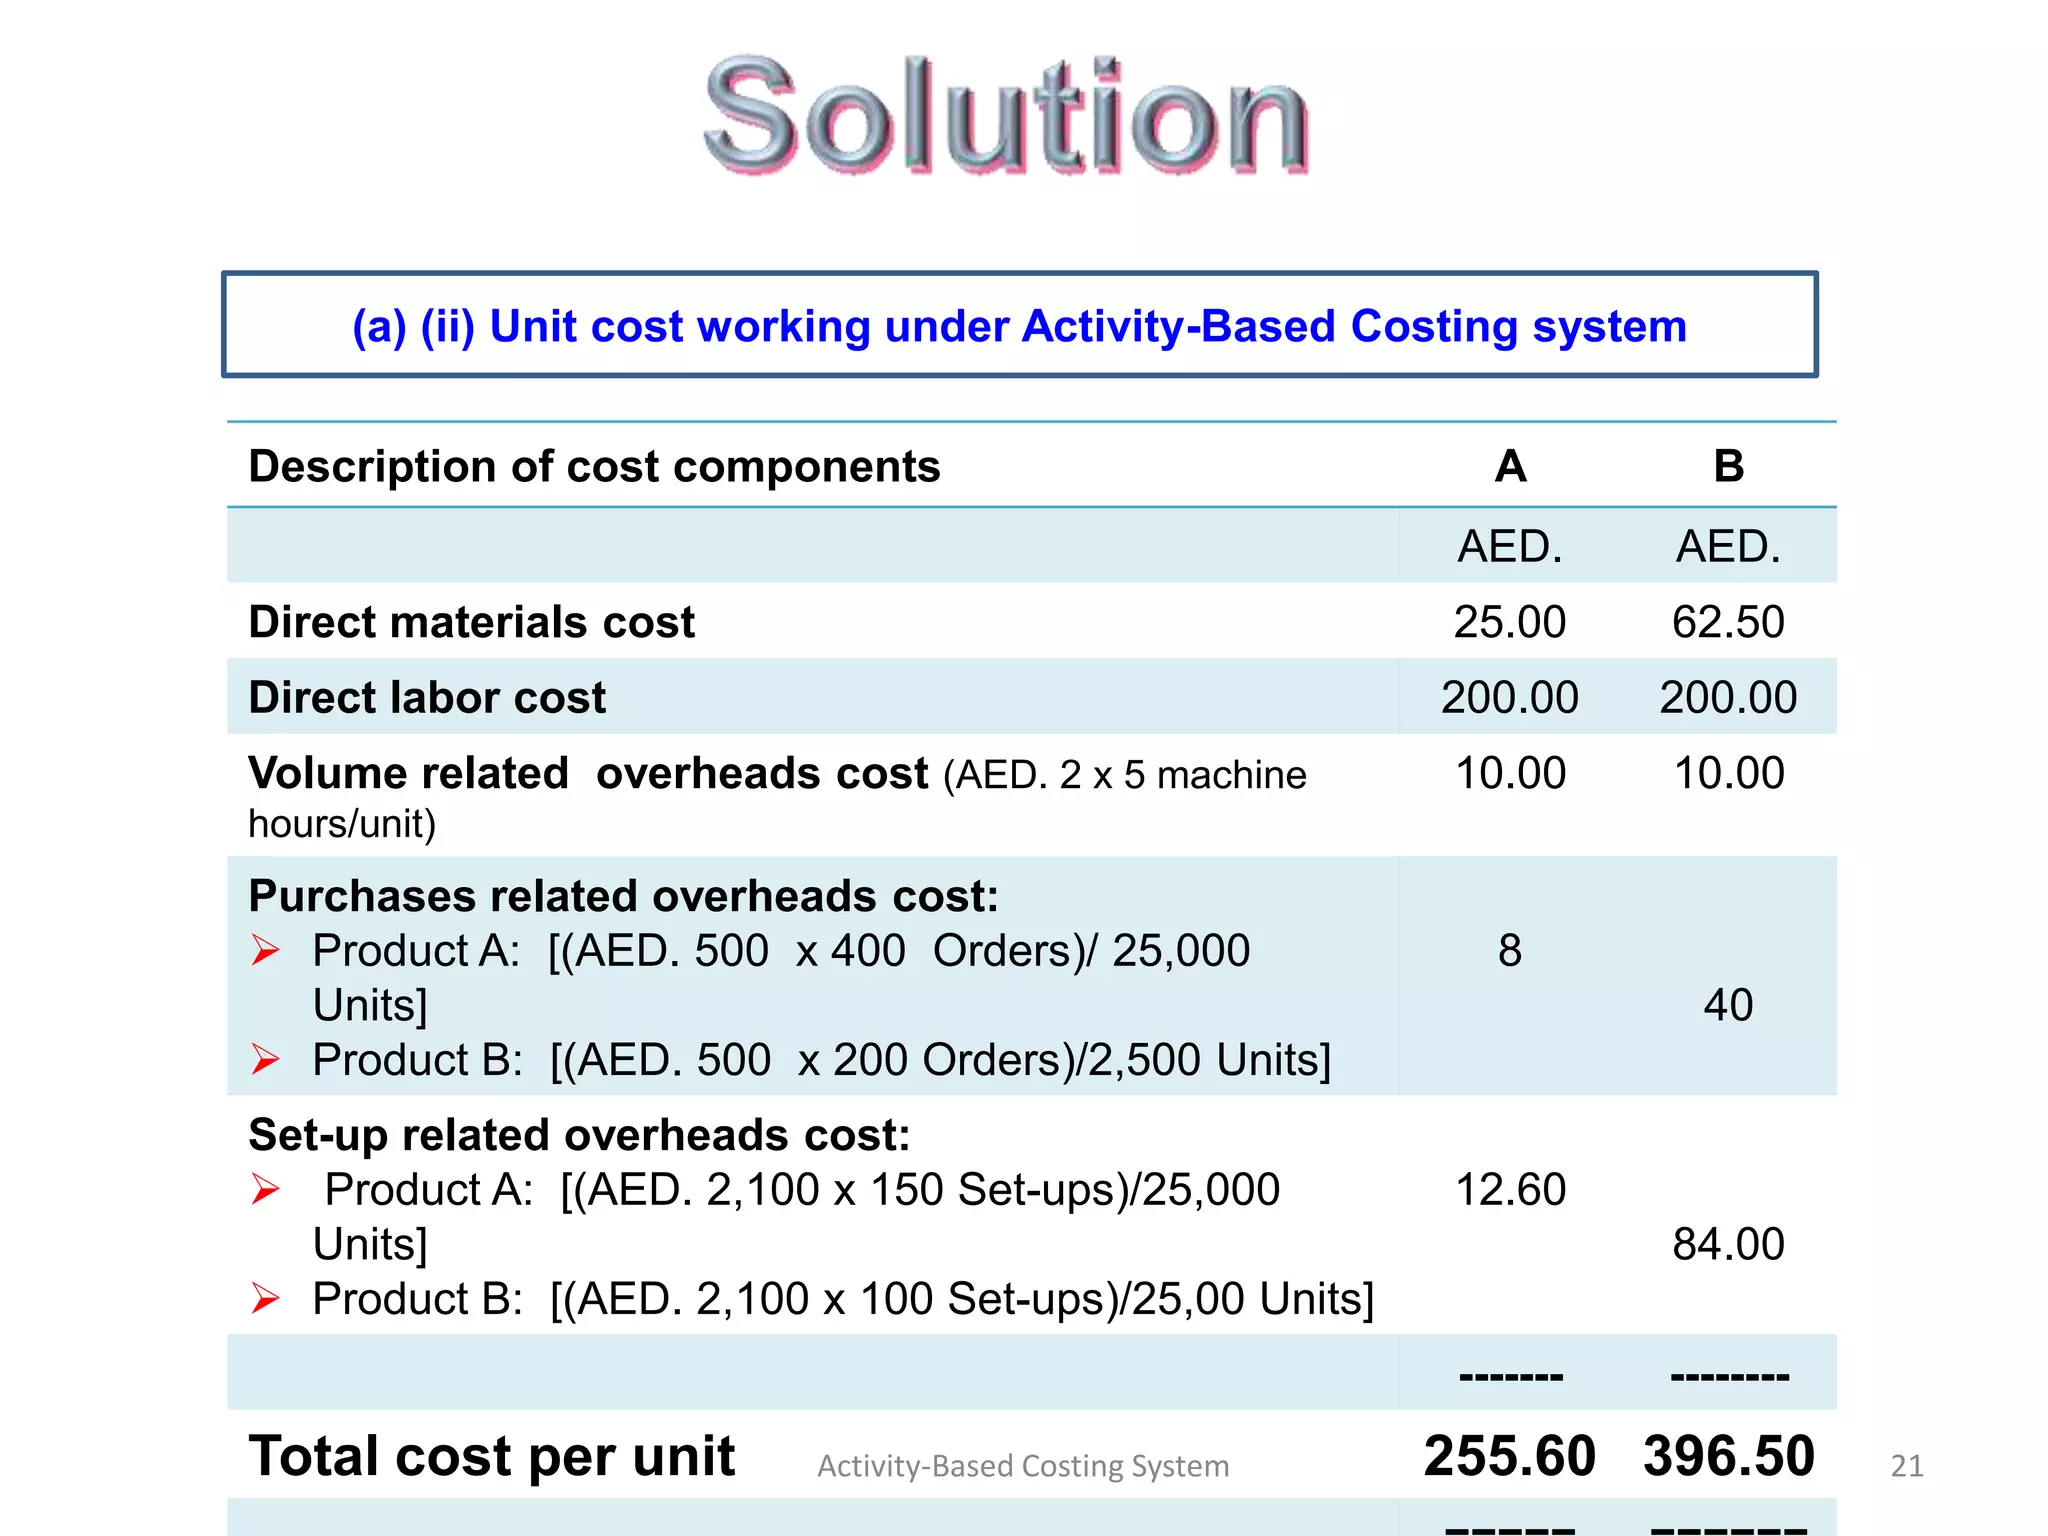The image size is (2048, 1536).
Task: Click red arrow bullet beside Purchases Product B
Action: tap(265, 1059)
